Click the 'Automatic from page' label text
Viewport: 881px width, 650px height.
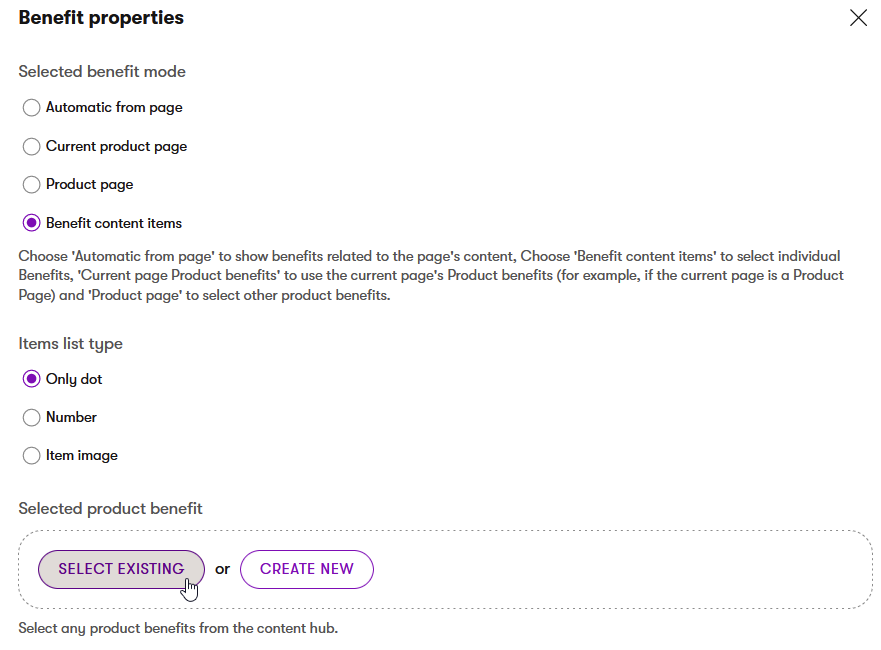click(114, 107)
